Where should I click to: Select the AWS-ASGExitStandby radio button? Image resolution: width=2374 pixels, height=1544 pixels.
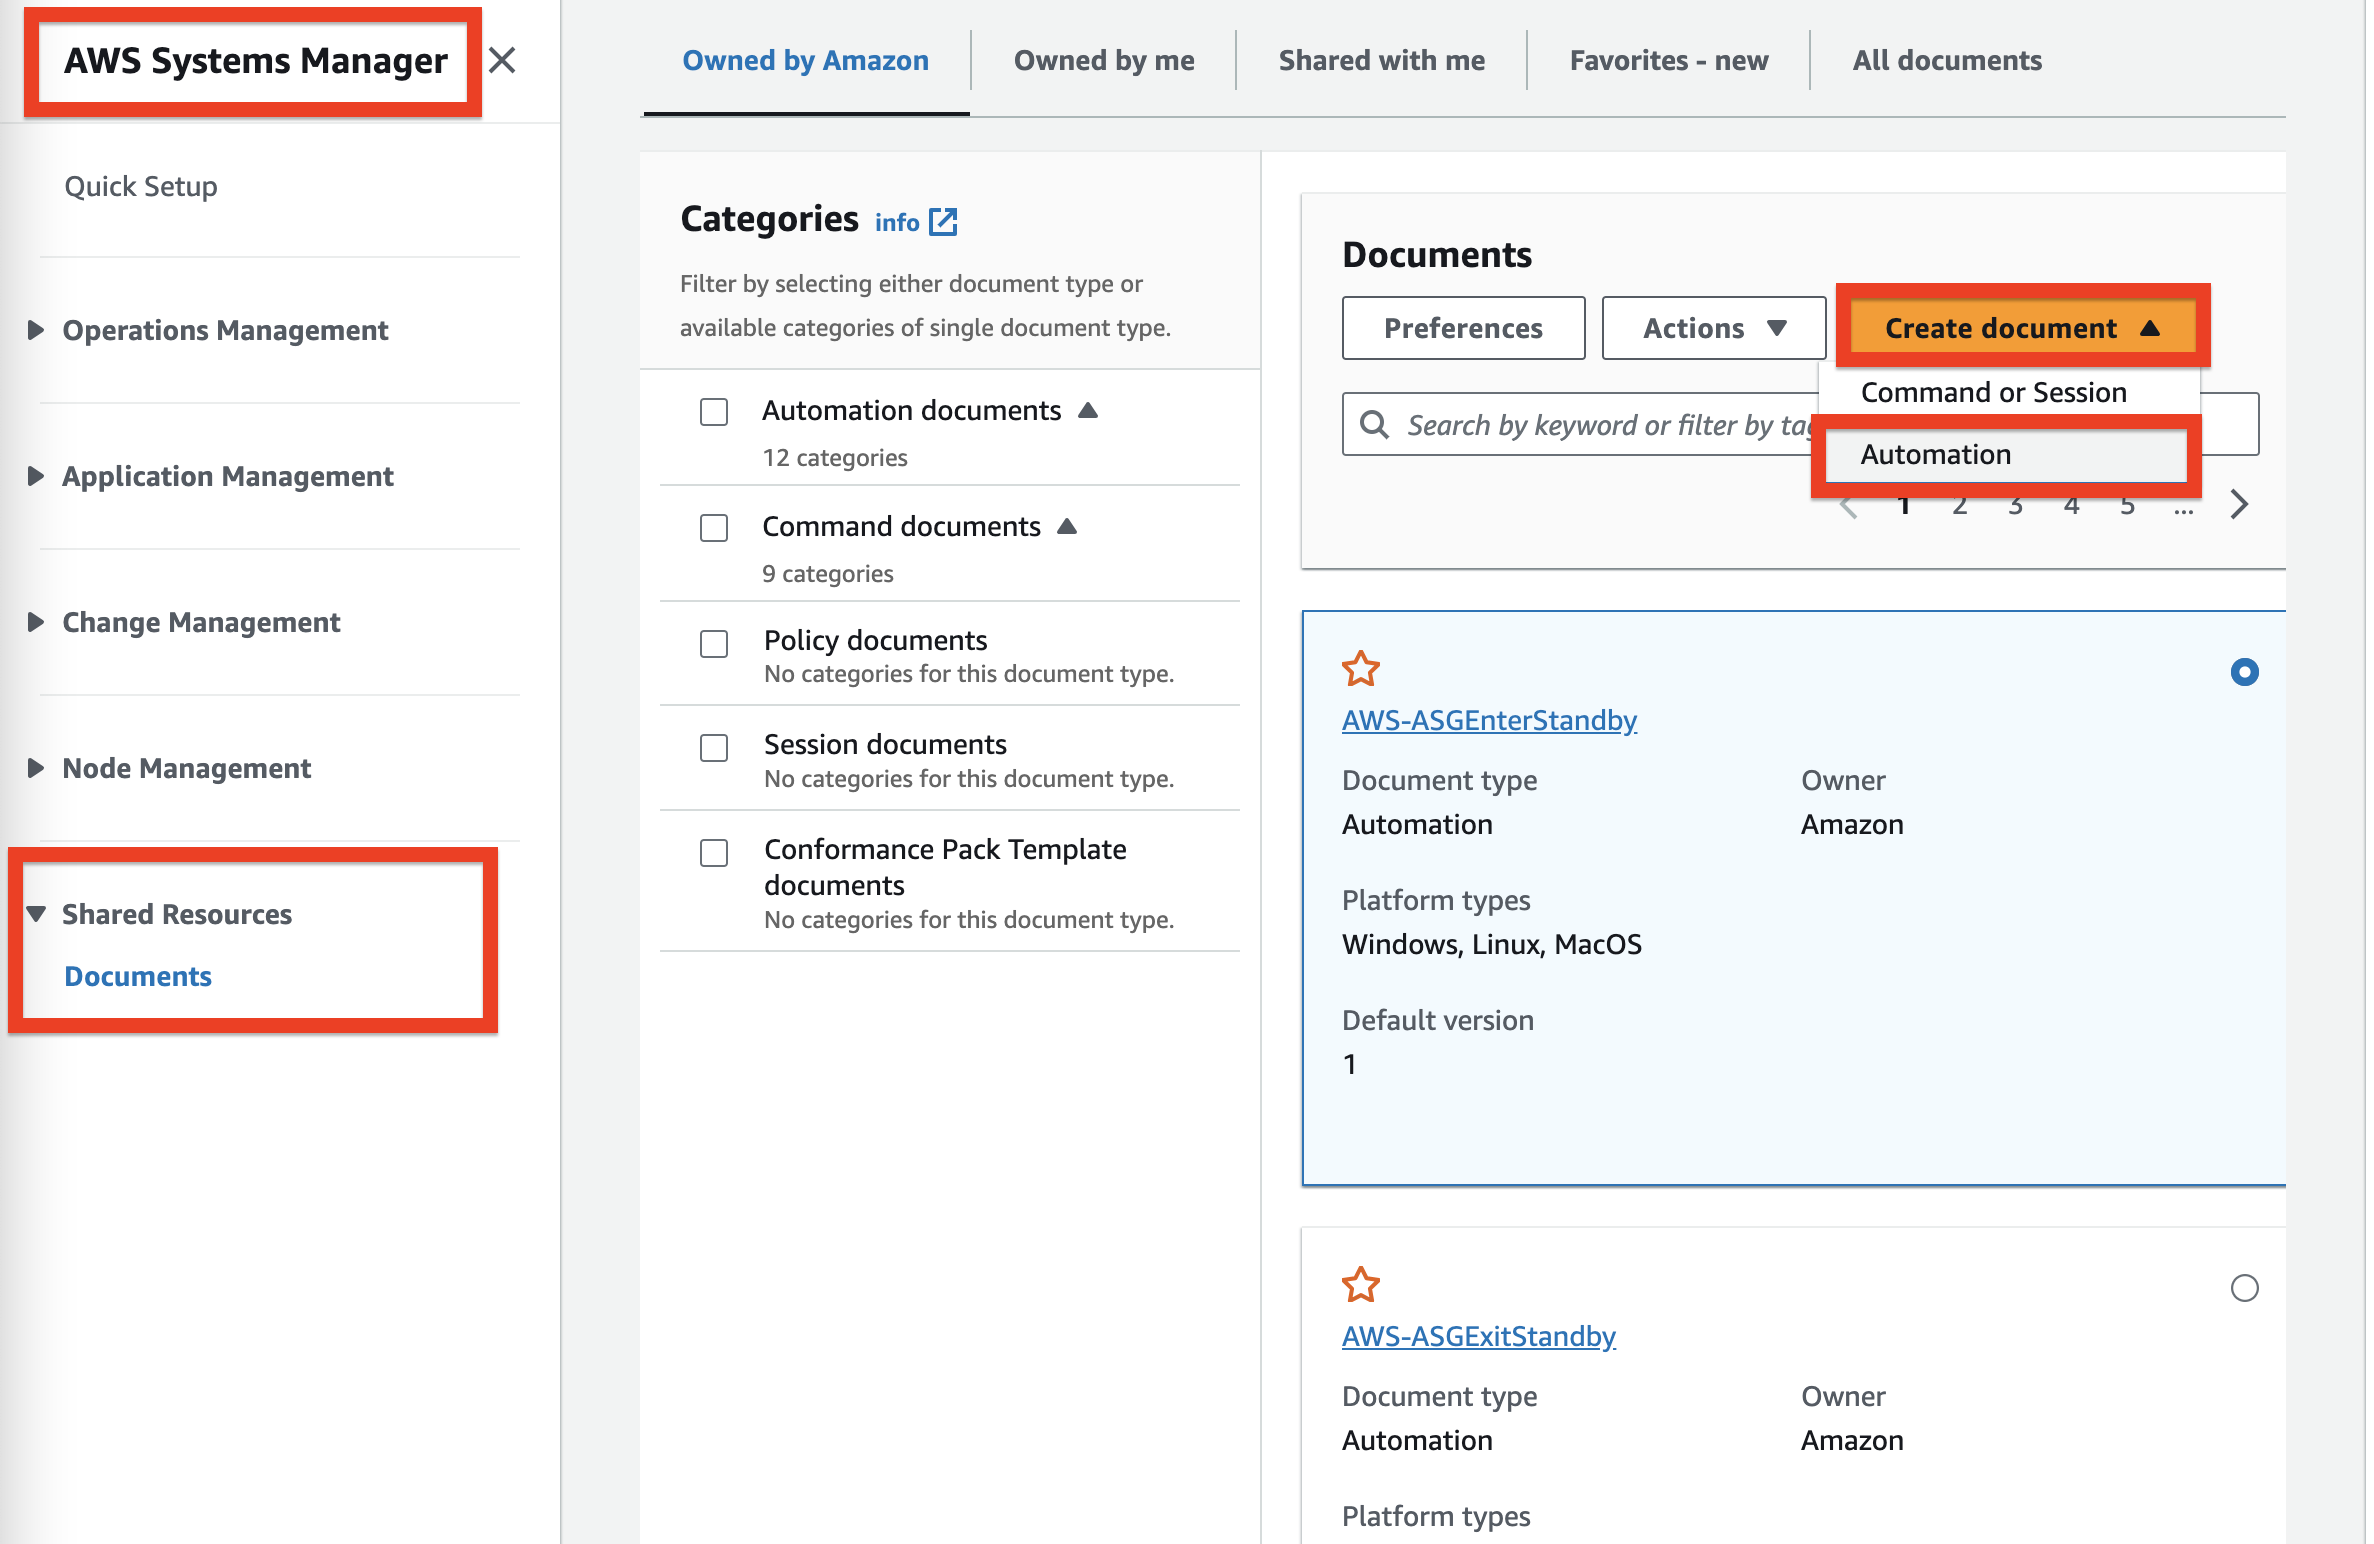[2244, 1288]
